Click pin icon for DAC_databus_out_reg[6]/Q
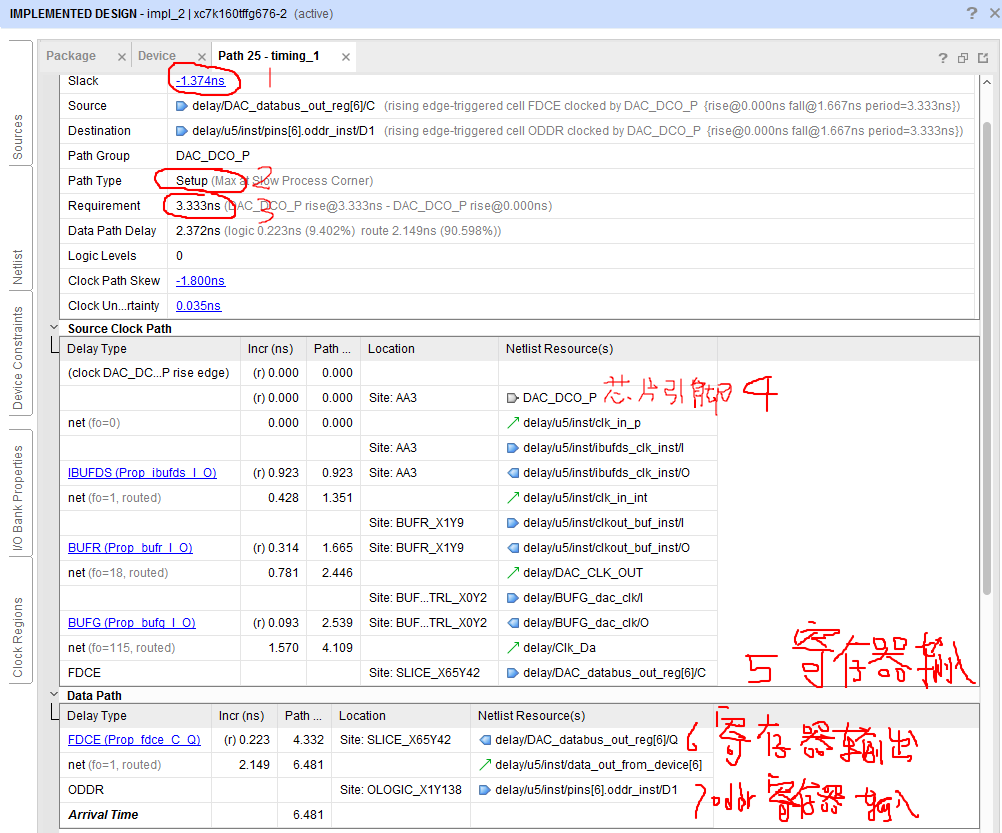The height and width of the screenshot is (833, 1002). pyautogui.click(x=485, y=740)
